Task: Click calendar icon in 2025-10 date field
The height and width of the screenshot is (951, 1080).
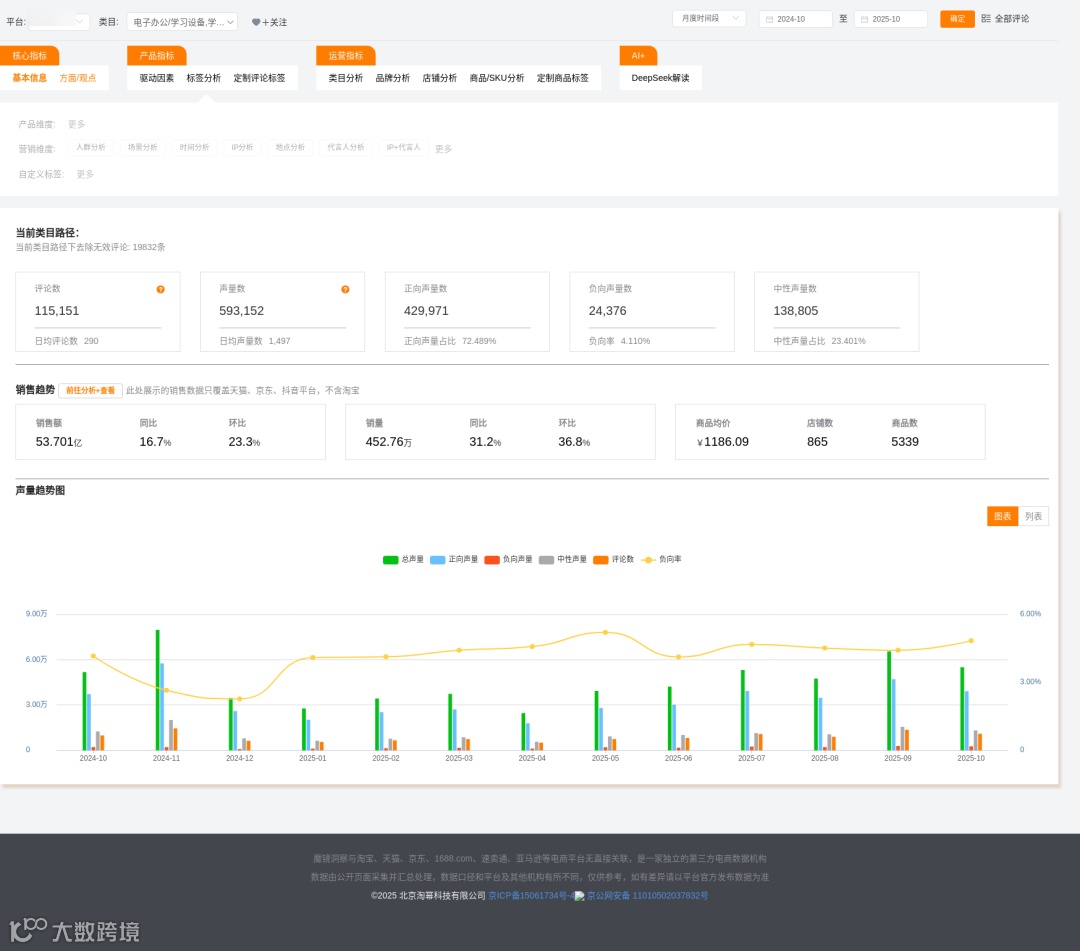Action: 864,19
